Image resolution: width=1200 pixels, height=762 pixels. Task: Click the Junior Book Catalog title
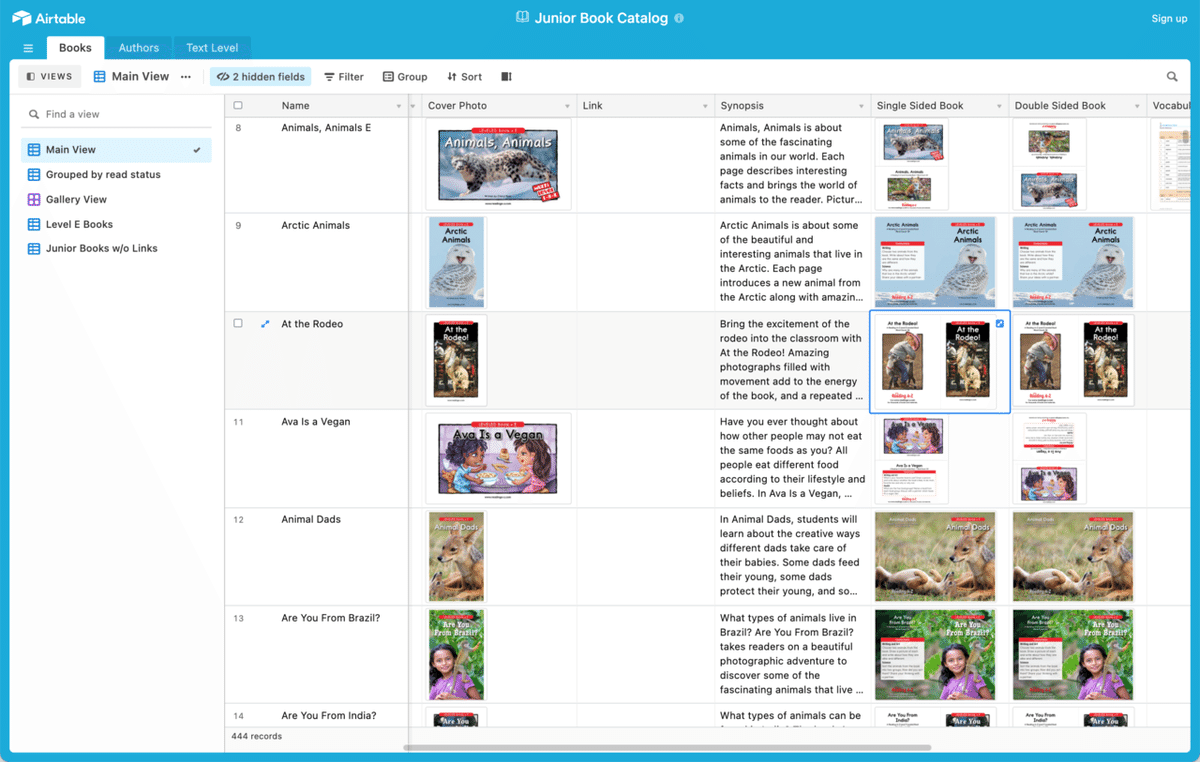(x=601, y=18)
